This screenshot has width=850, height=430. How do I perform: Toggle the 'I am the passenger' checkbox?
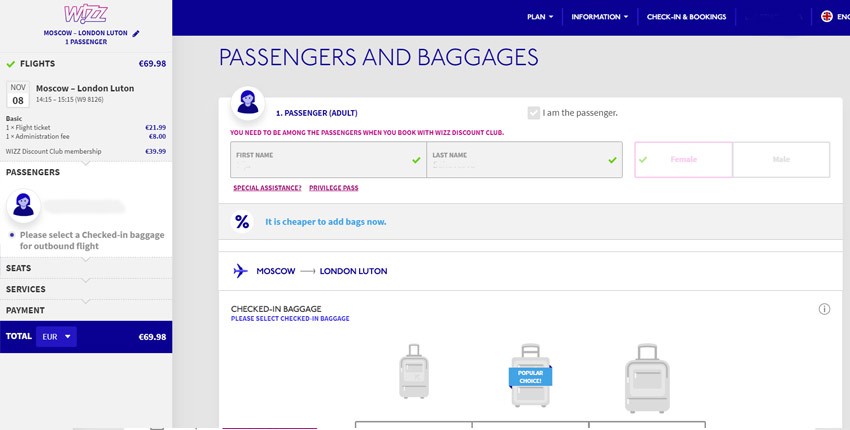point(534,113)
